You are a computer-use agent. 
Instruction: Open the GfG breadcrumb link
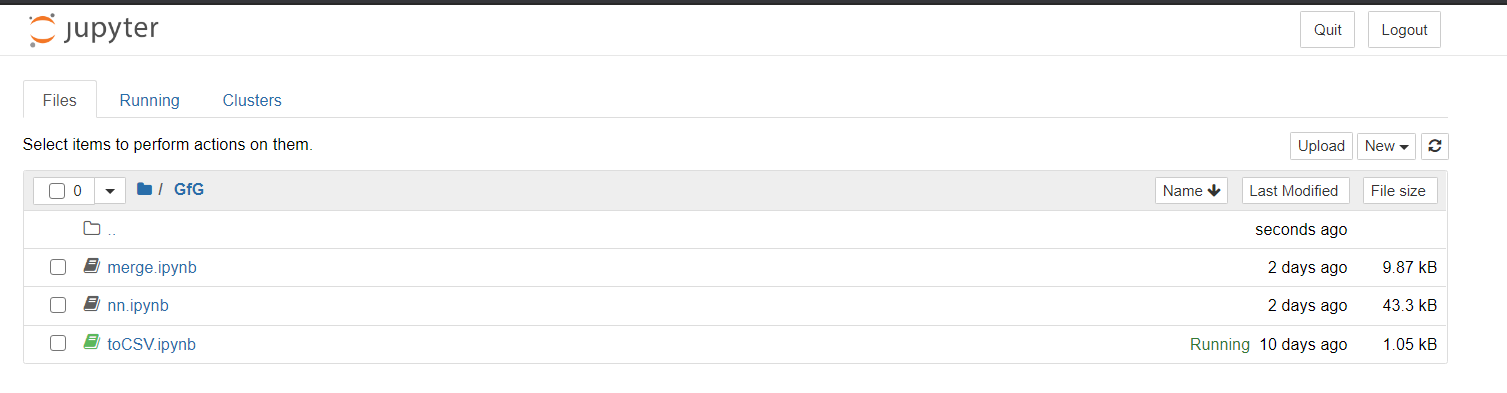[x=189, y=189]
